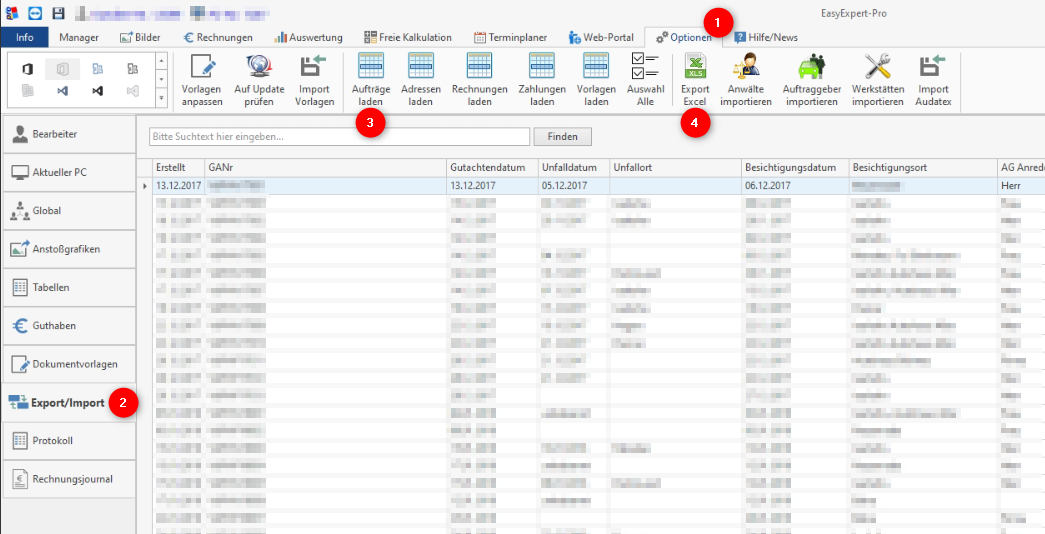
Task: Click Vorlagen laden
Action: click(x=596, y=80)
